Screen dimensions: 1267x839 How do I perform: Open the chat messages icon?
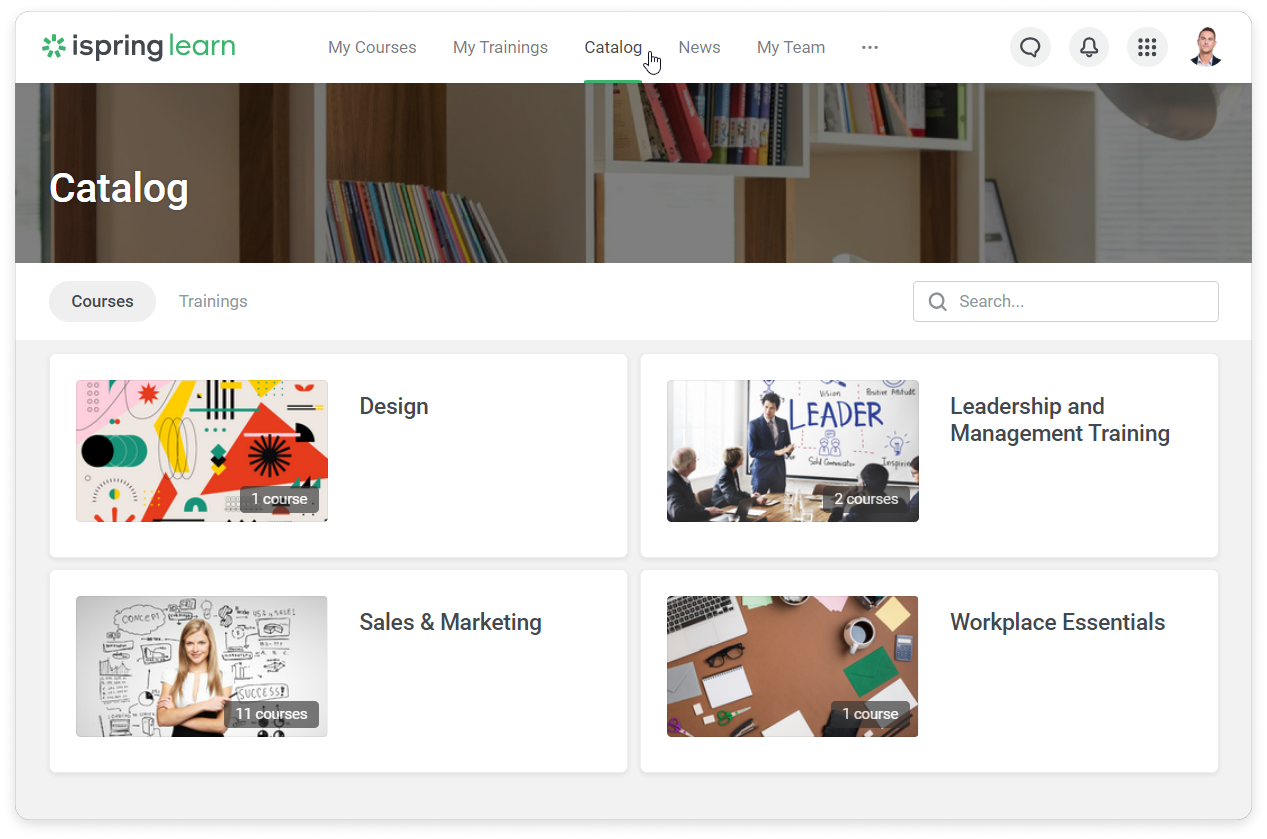click(x=1030, y=47)
